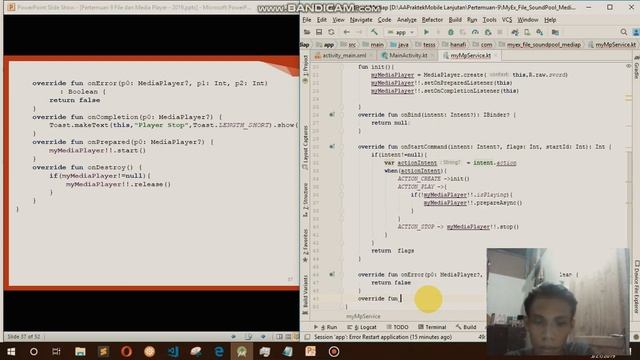Image resolution: width=640 pixels, height=360 pixels.
Task: Click the myMpService.kt breadcrumb
Action: [612, 44]
